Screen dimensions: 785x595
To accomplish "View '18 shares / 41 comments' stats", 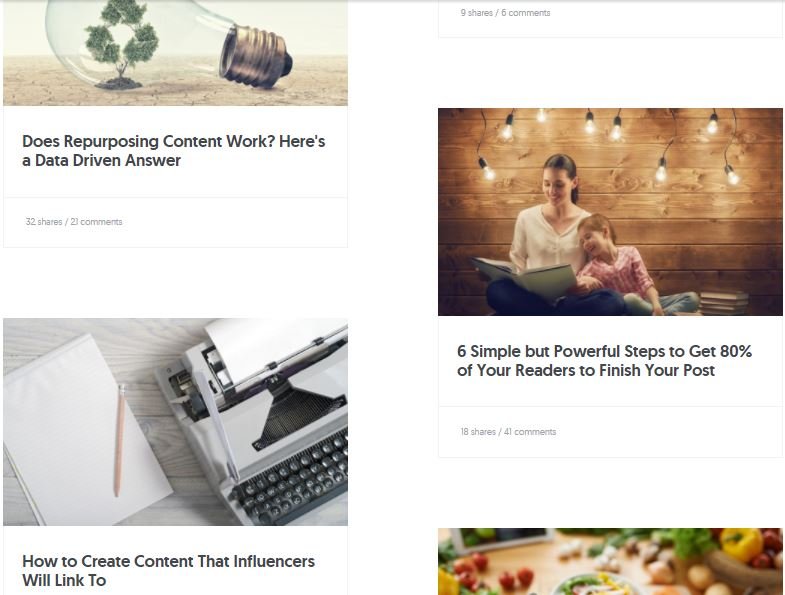I will [x=508, y=432].
